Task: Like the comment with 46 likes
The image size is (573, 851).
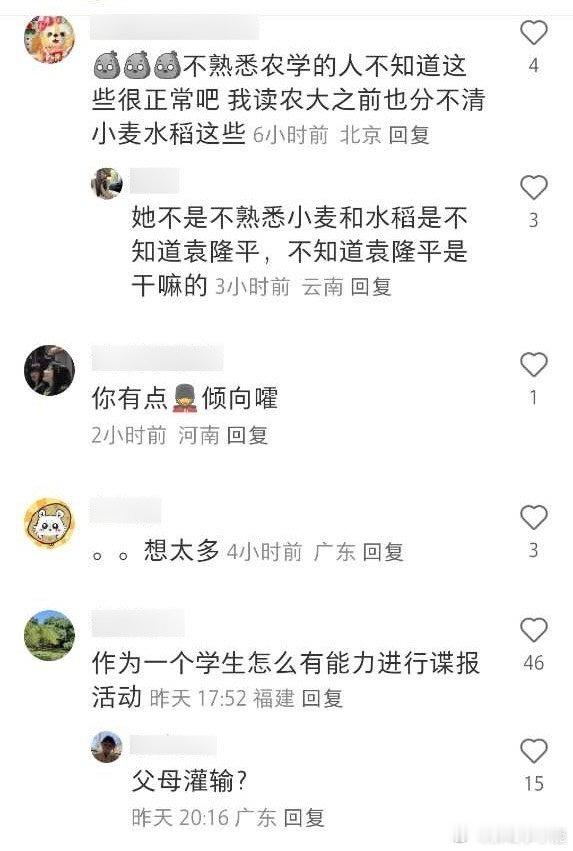Action: tap(534, 630)
